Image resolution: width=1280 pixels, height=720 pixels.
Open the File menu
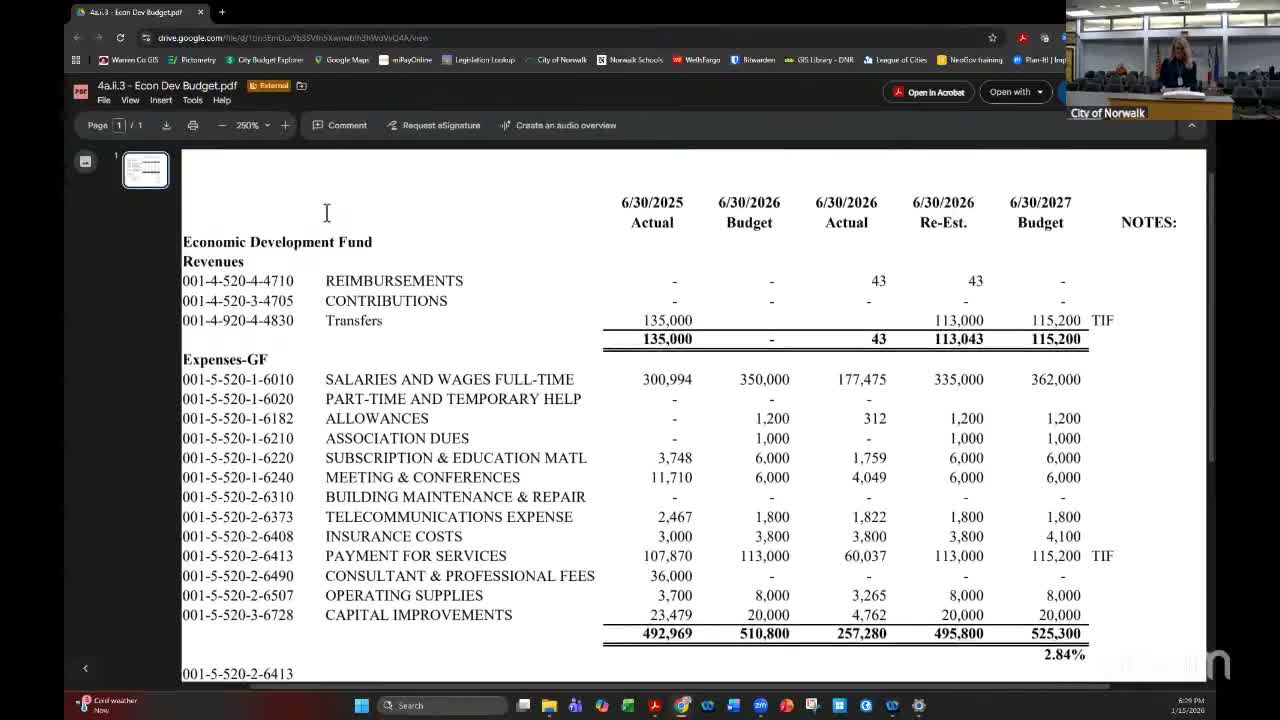point(103,100)
